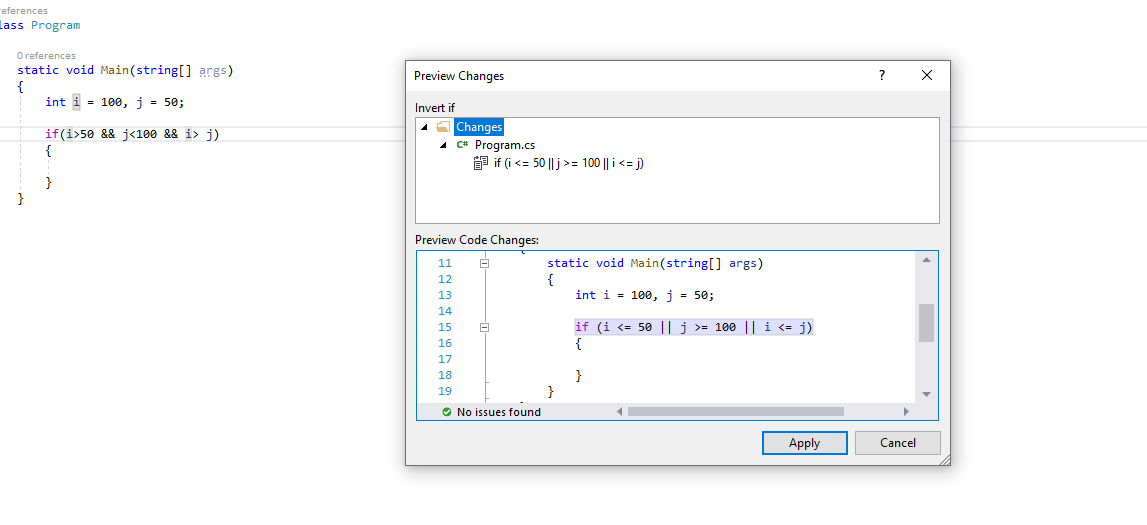Collapse the Program.cs tree node
This screenshot has width=1147, height=525.
[443, 146]
